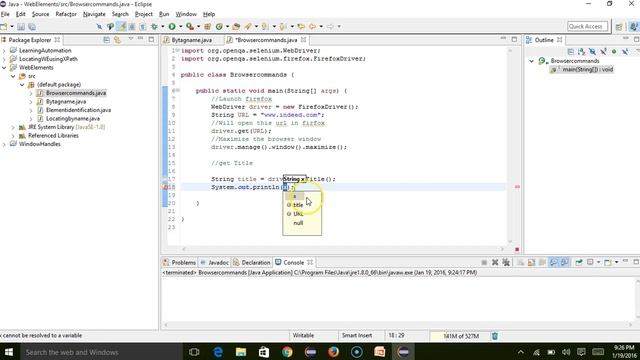Toggle Word Wrap in Console toolbar

(542, 262)
